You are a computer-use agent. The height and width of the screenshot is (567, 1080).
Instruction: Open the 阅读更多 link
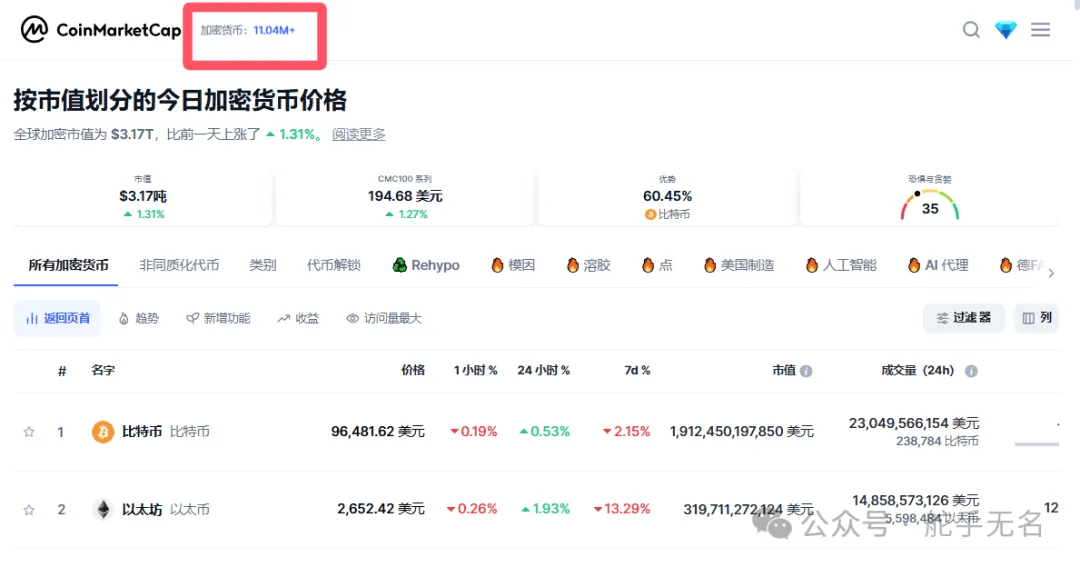coord(359,134)
